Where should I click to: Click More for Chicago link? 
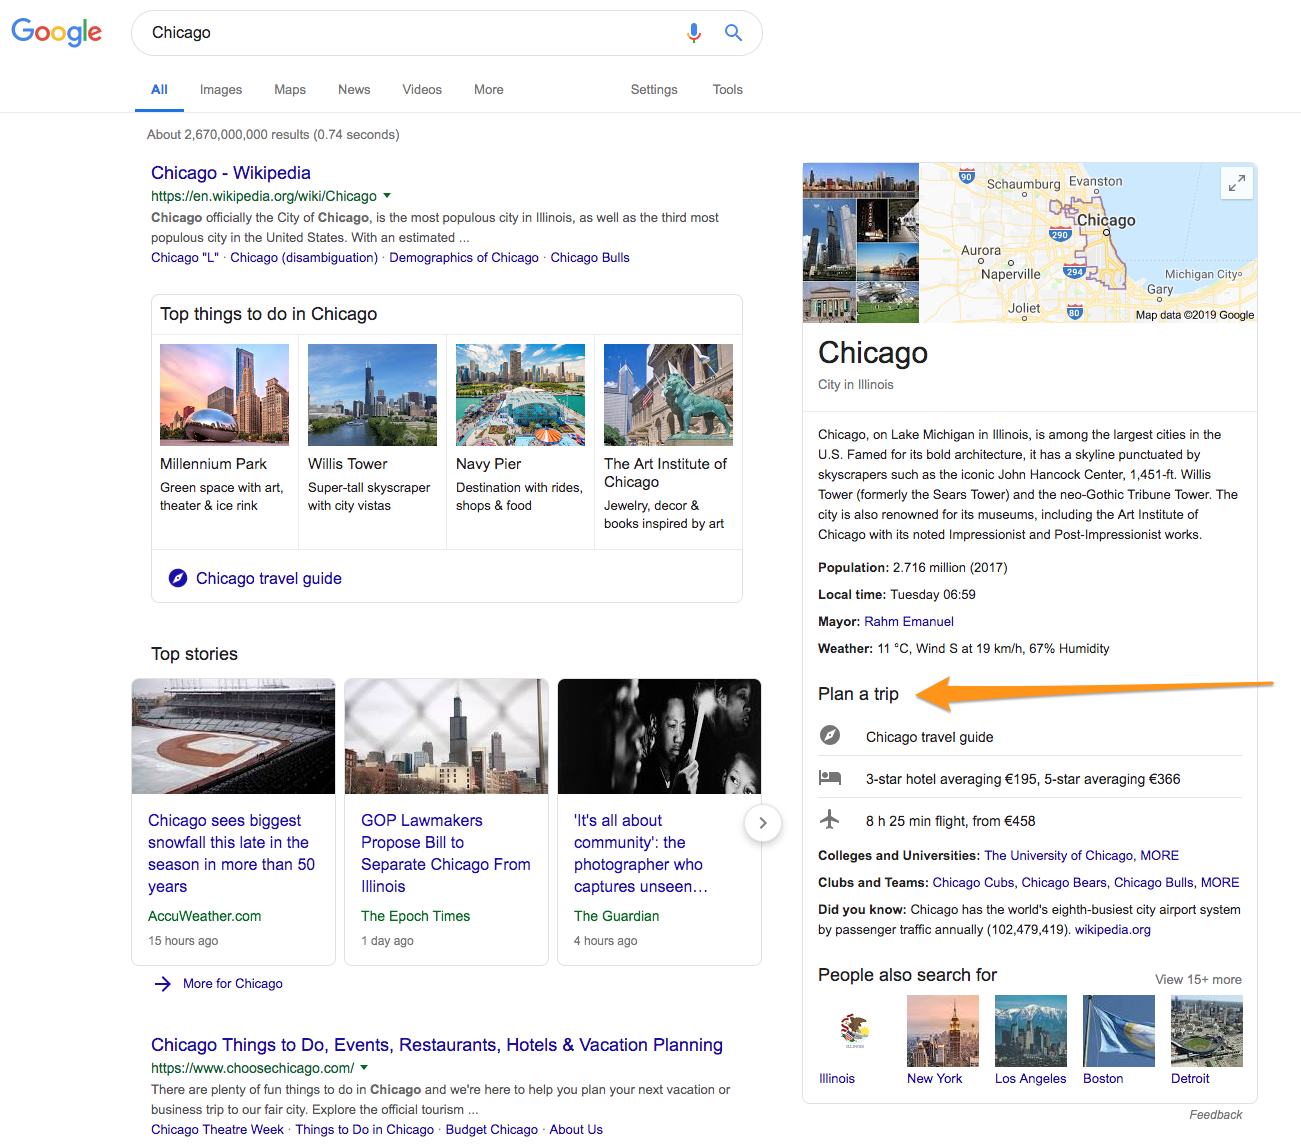(x=233, y=984)
